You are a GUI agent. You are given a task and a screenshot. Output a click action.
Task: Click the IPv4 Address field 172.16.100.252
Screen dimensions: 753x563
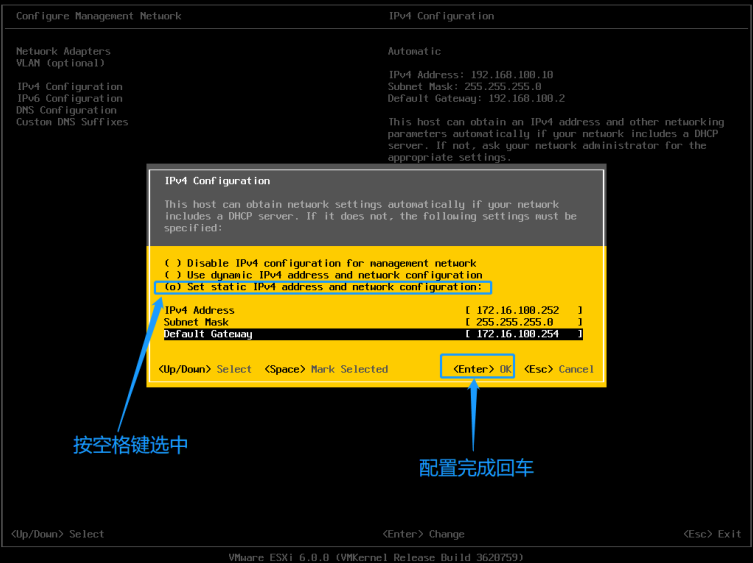point(524,310)
